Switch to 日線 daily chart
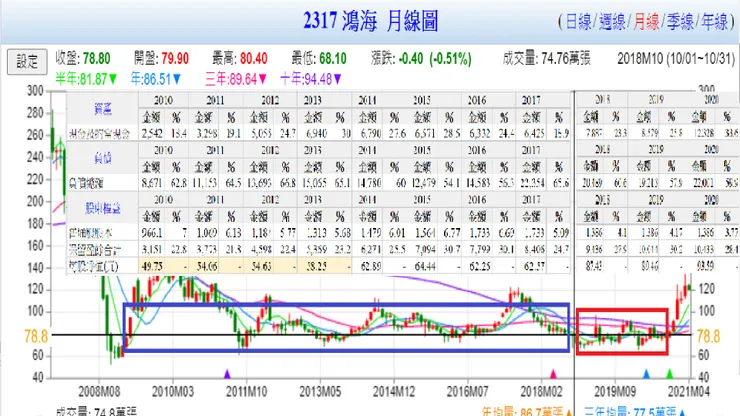 [578, 22]
